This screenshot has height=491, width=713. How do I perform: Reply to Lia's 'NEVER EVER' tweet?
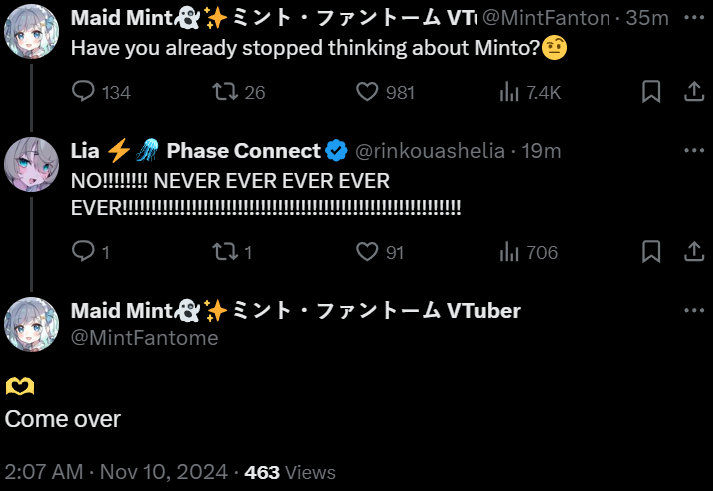tap(84, 252)
